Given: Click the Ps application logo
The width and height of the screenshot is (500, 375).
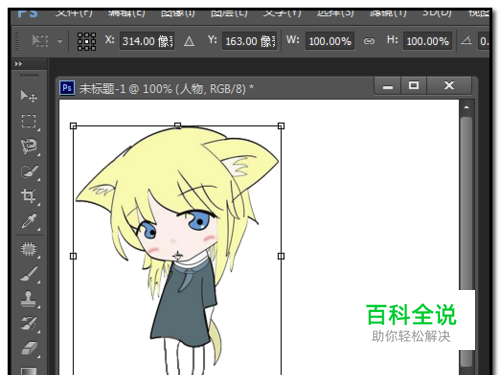Looking at the screenshot, I should point(27,13).
